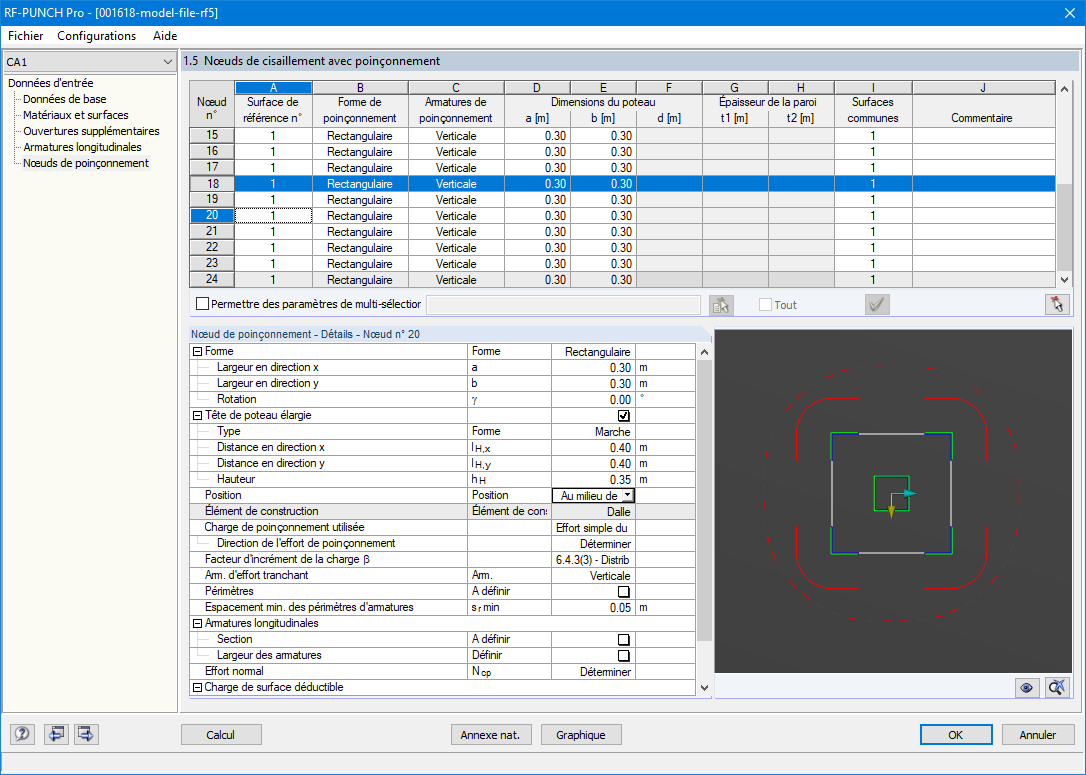Toggle the eye view mode icon
The height and width of the screenshot is (775, 1086).
[1026, 688]
